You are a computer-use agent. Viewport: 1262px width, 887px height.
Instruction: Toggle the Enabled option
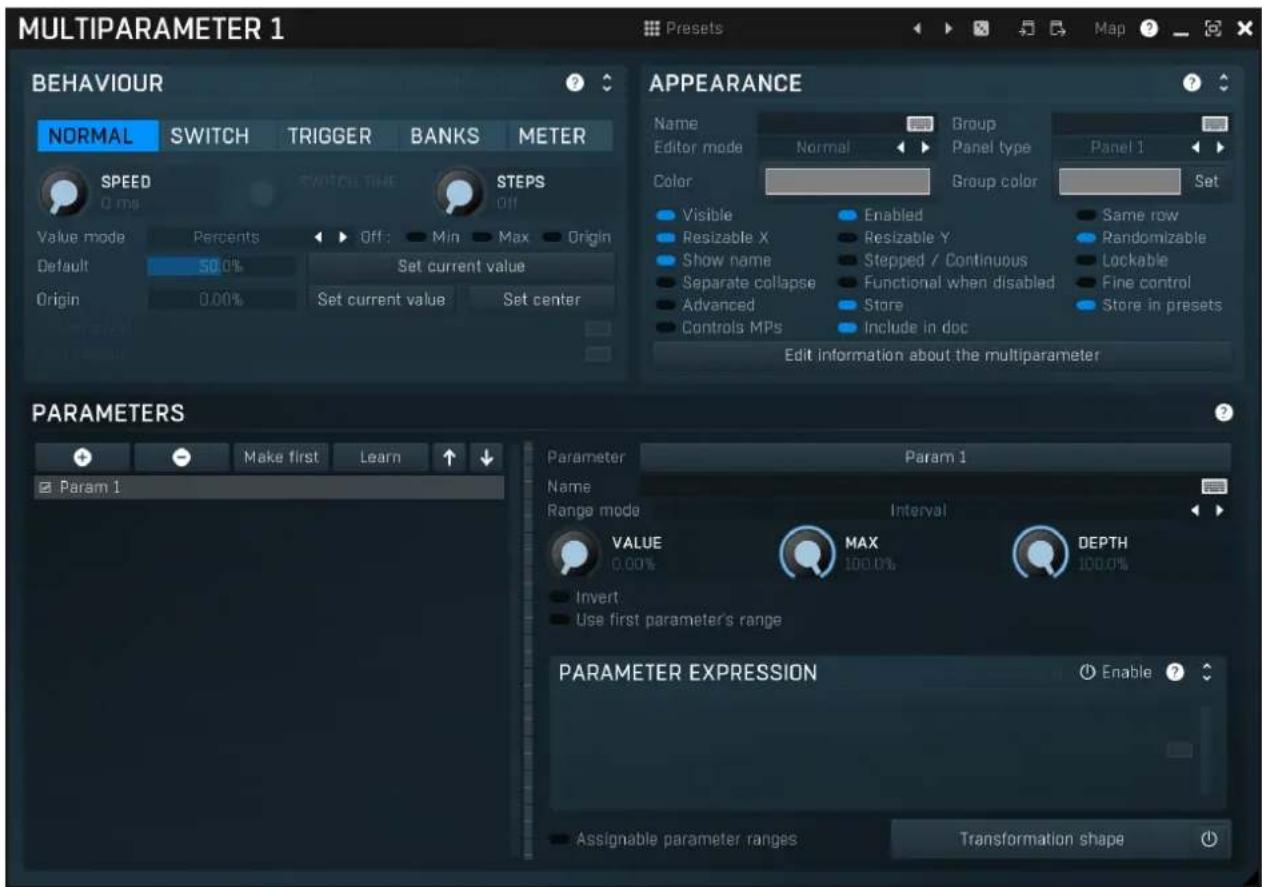click(x=880, y=215)
